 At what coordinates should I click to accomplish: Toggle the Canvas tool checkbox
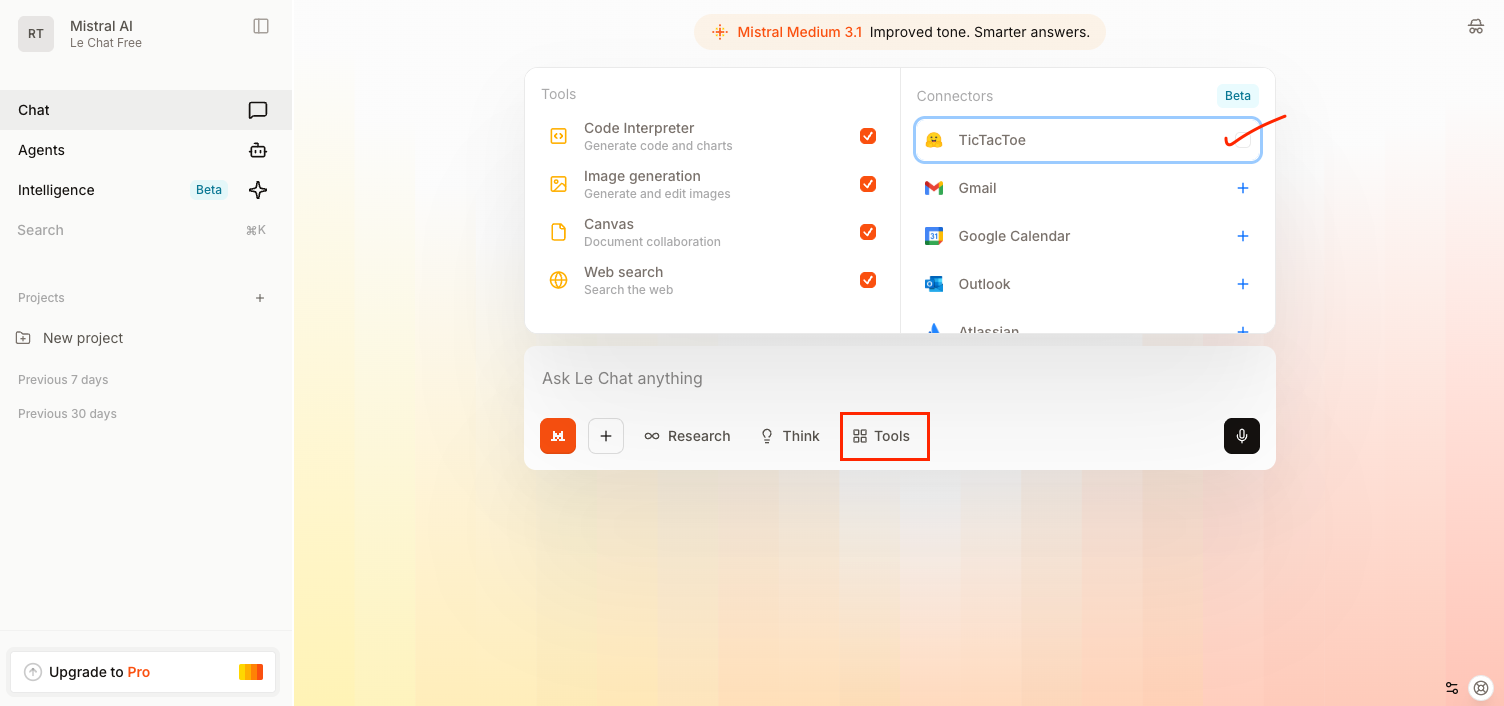(x=868, y=232)
